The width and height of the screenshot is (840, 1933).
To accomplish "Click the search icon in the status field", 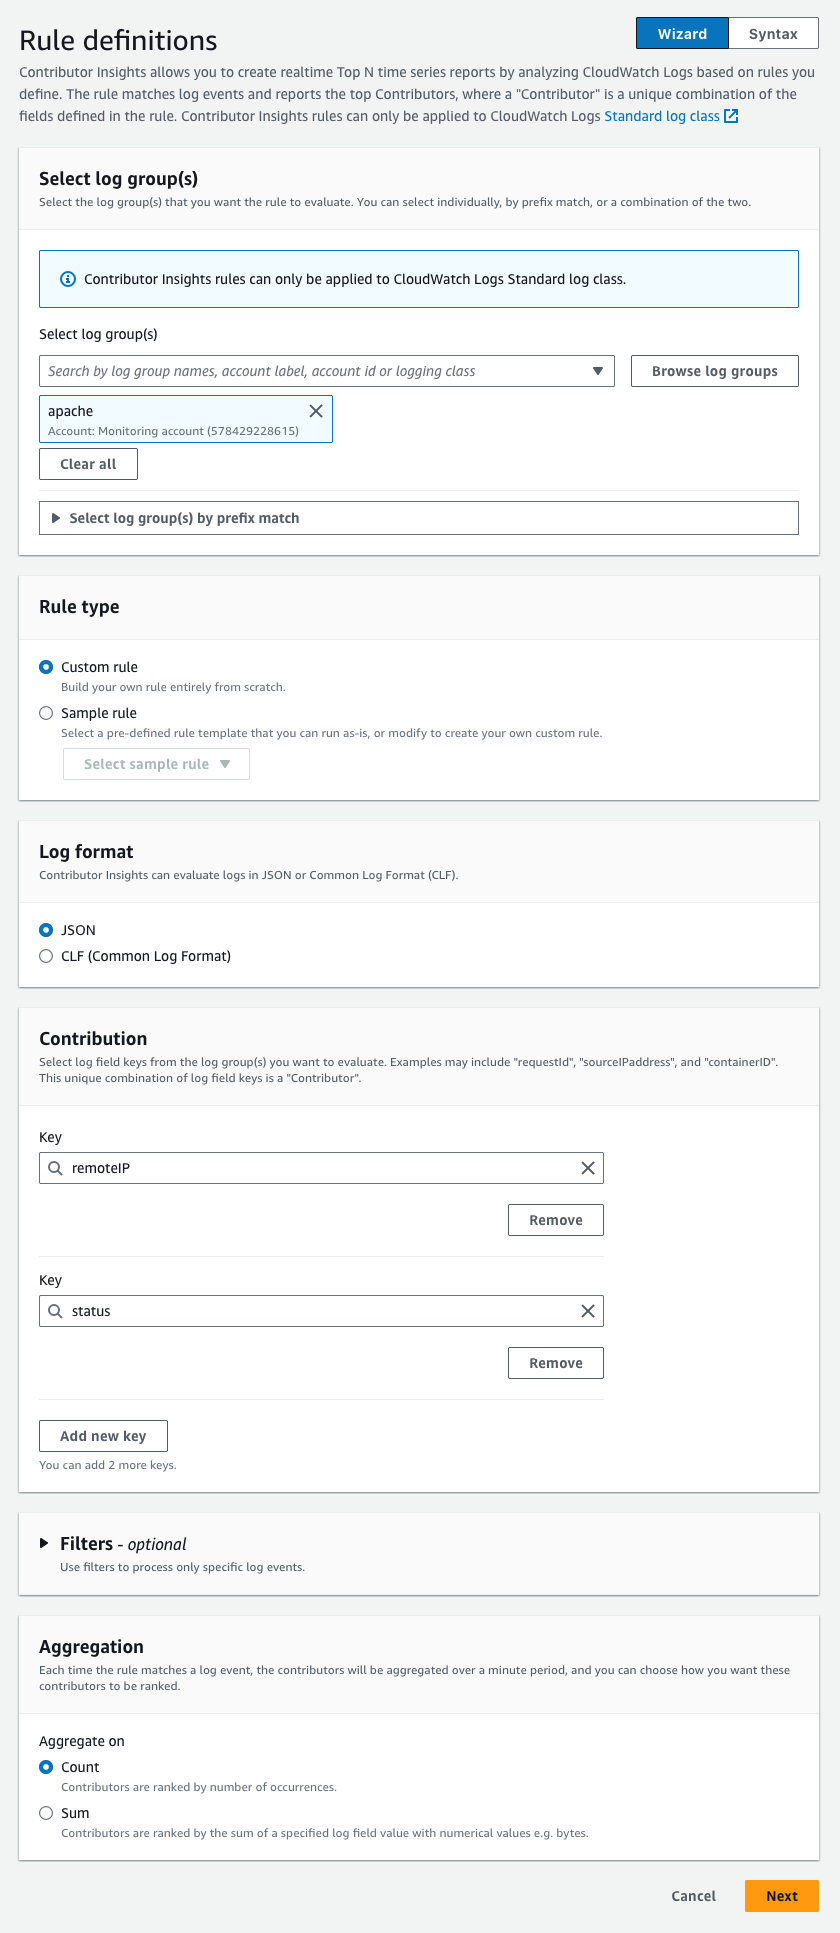I will coord(56,1311).
